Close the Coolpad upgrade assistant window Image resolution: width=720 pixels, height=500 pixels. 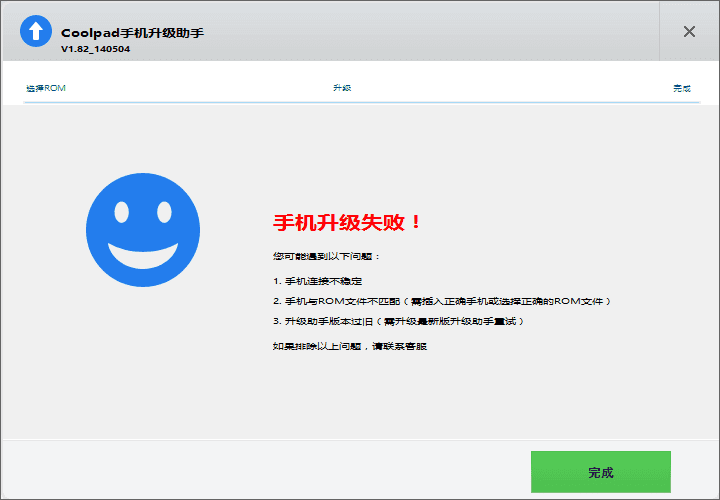click(689, 32)
